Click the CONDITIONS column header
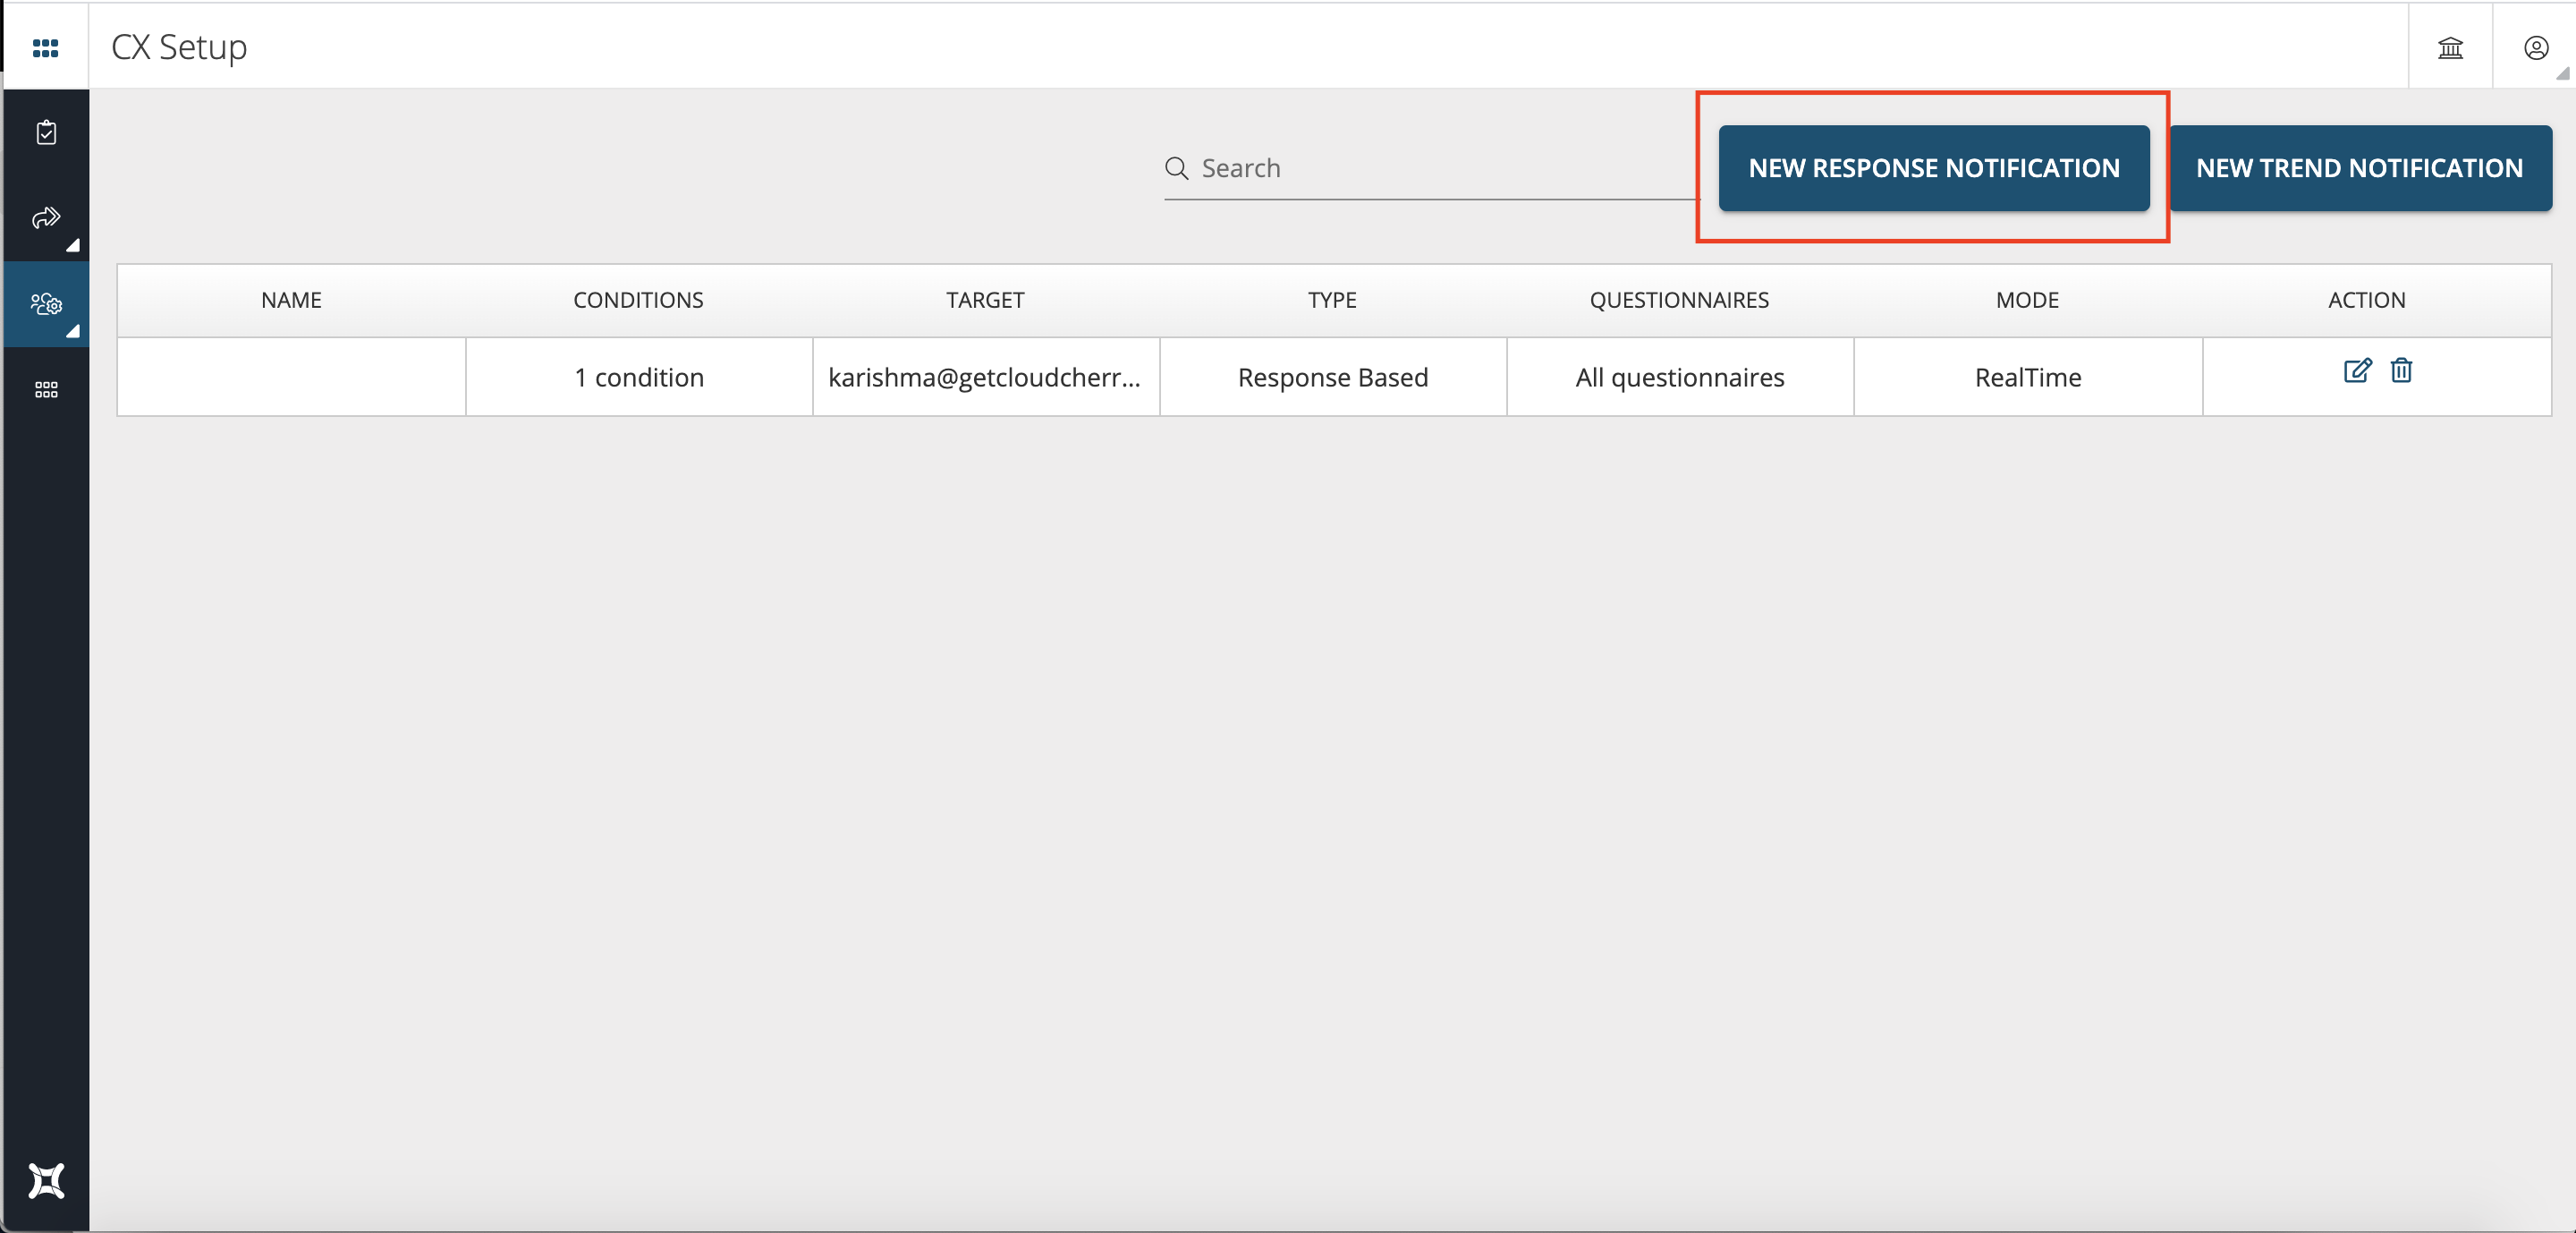The height and width of the screenshot is (1233, 2576). 638,299
